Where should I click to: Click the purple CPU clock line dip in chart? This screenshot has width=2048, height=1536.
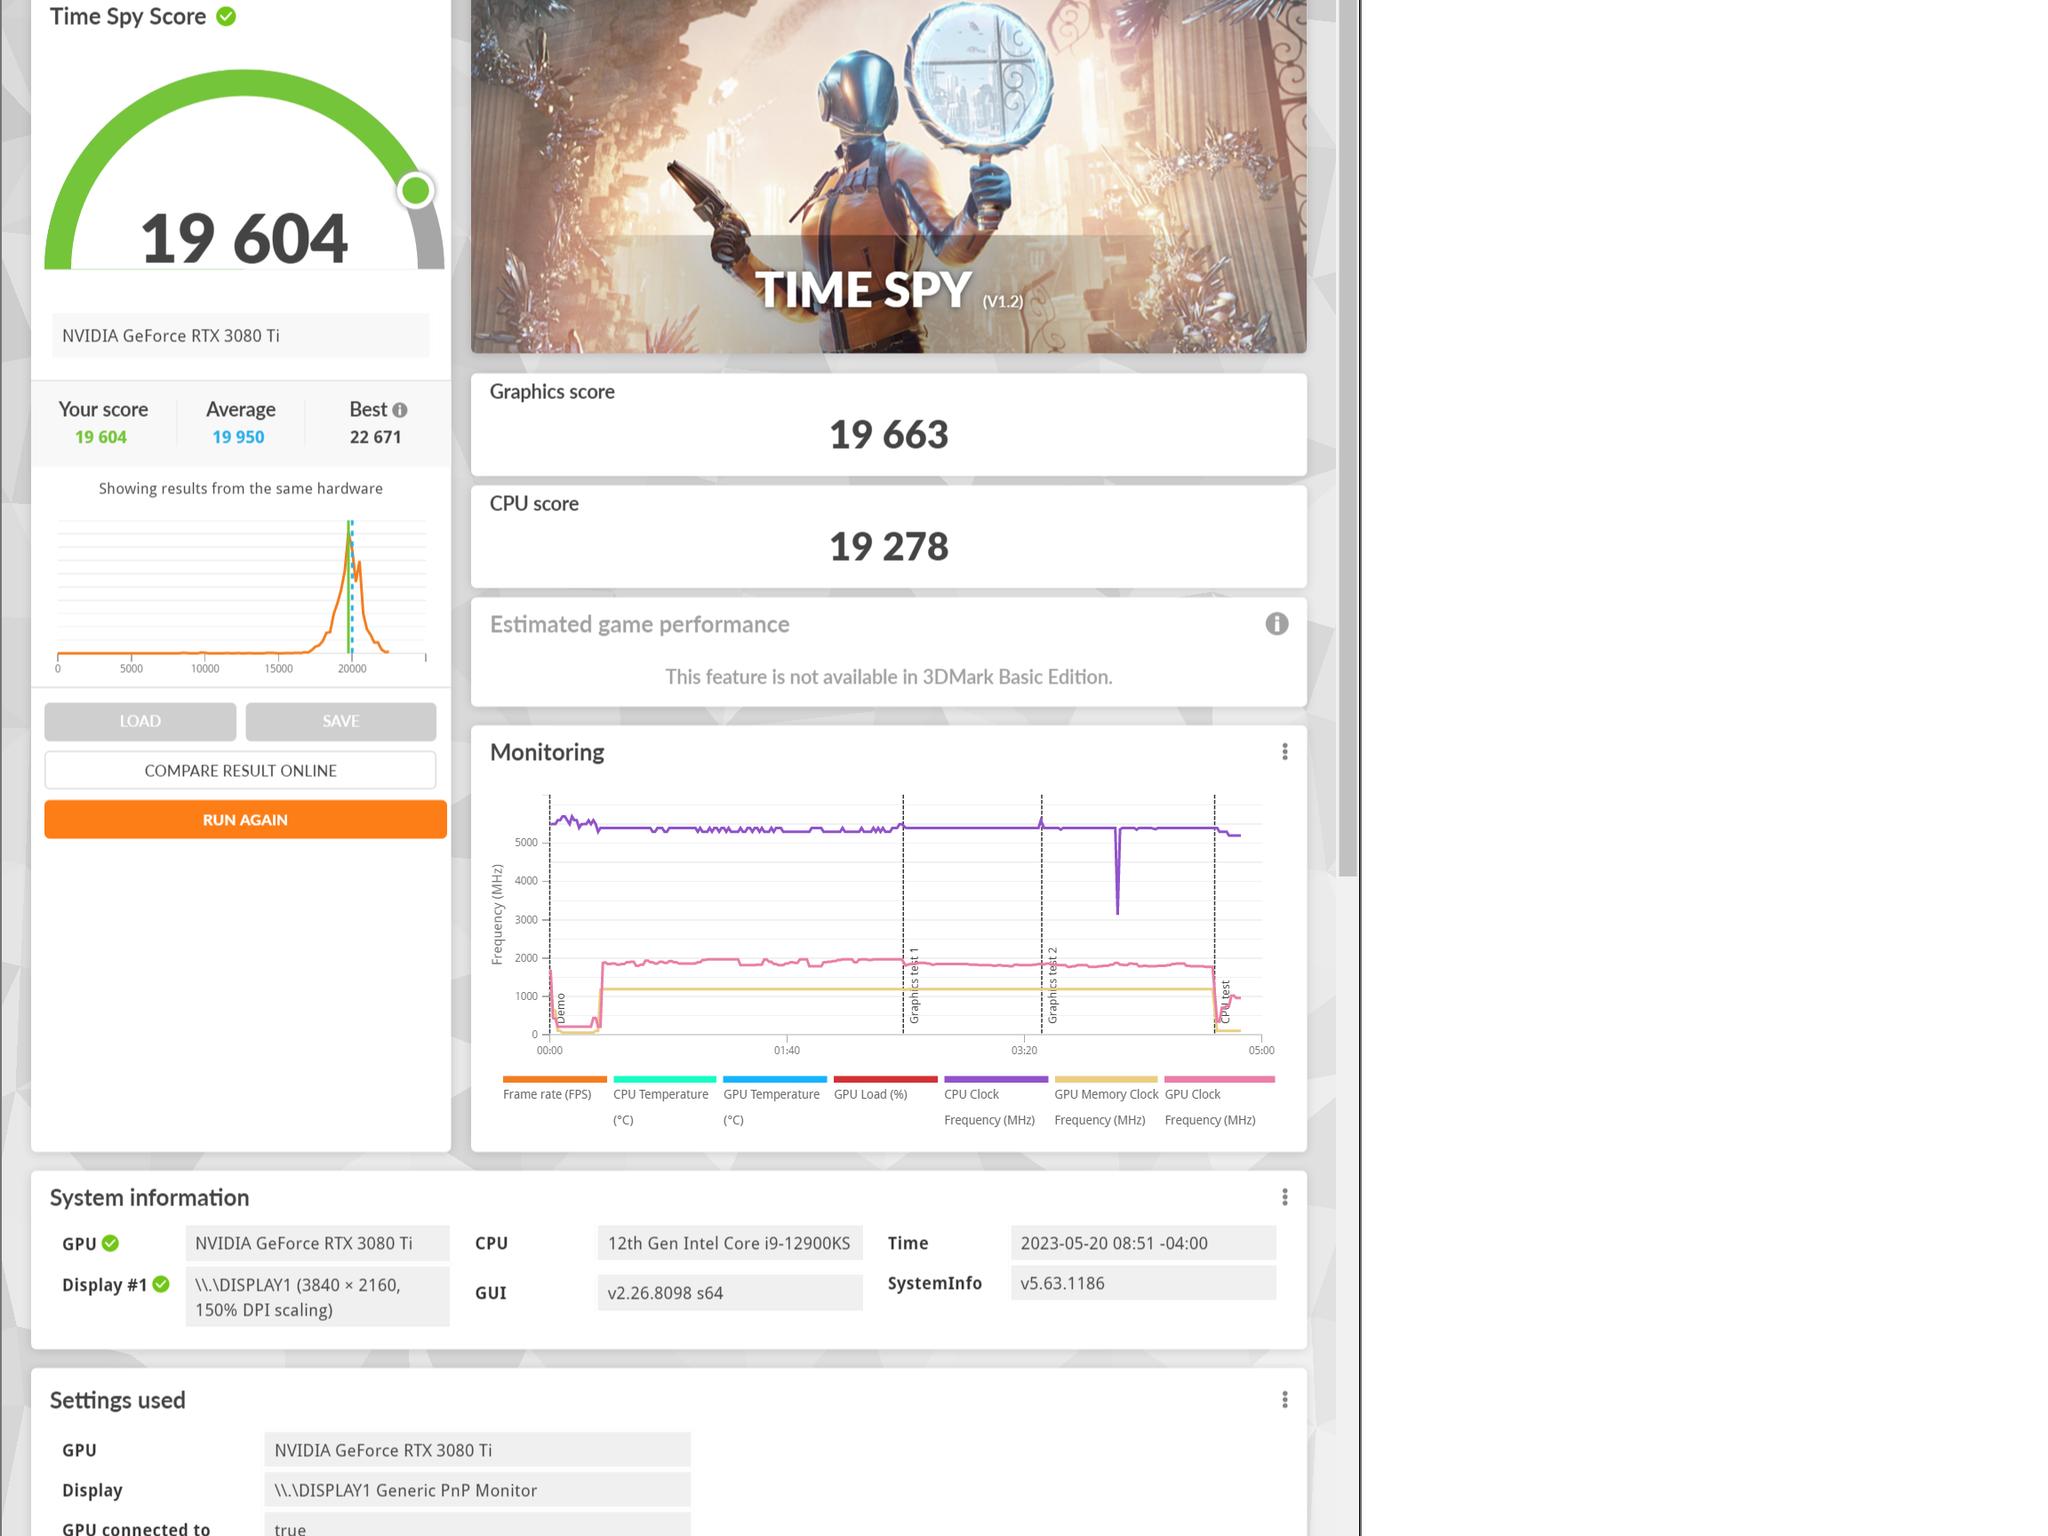[1117, 870]
